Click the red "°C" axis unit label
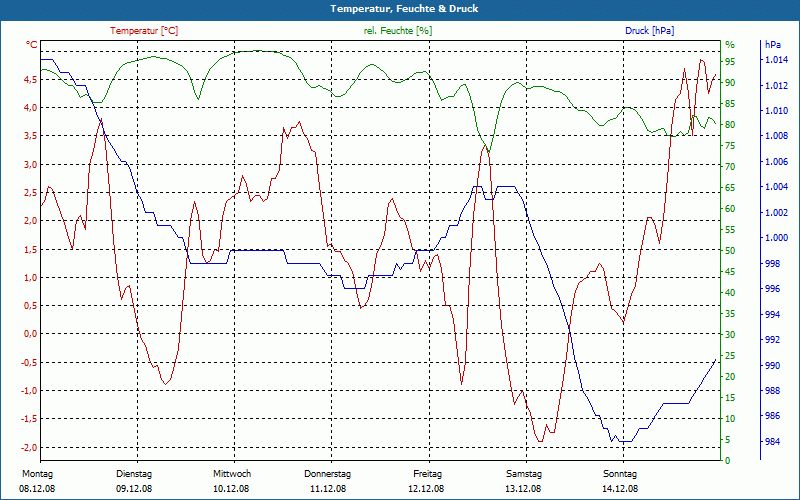800x500 pixels. pyautogui.click(x=32, y=45)
